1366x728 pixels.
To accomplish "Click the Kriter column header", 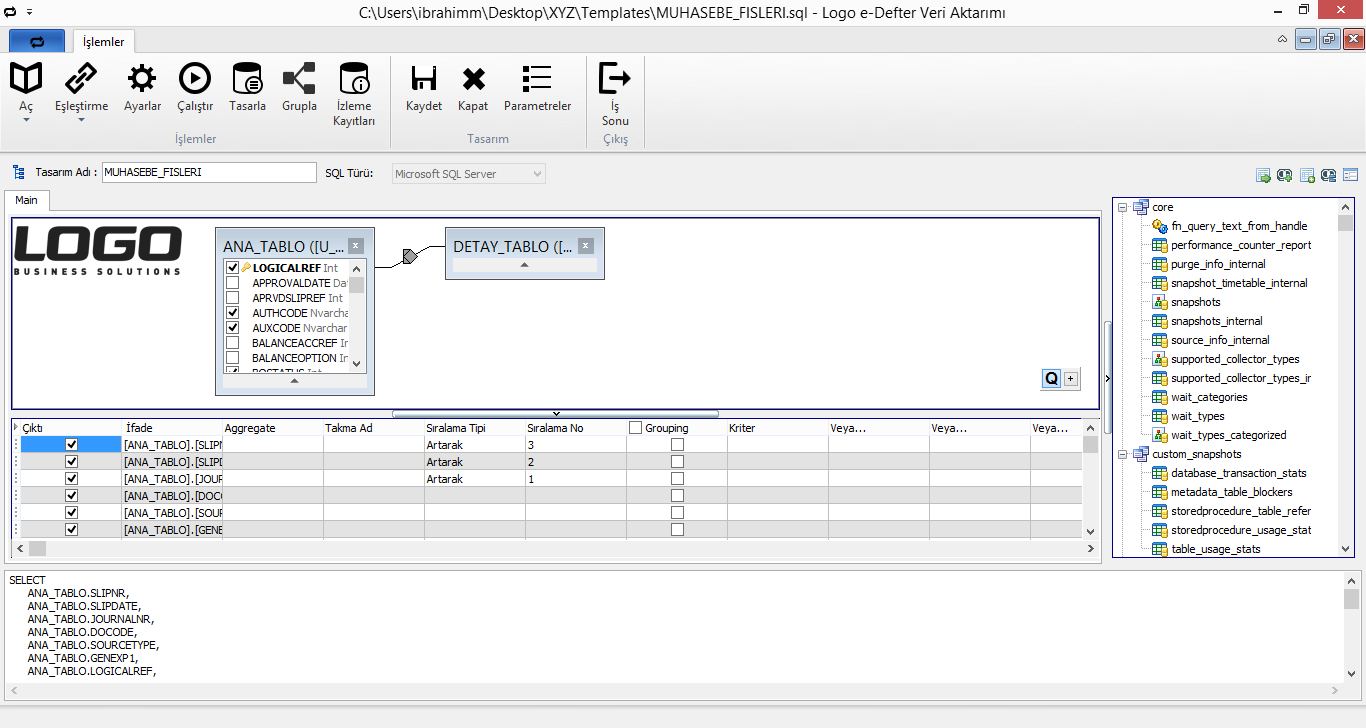I will pos(777,428).
